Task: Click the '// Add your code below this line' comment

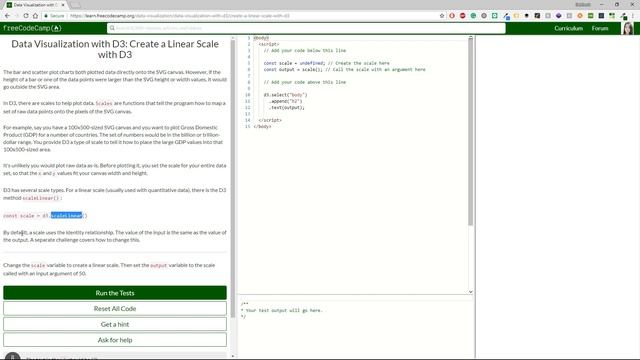Action: pos(304,51)
